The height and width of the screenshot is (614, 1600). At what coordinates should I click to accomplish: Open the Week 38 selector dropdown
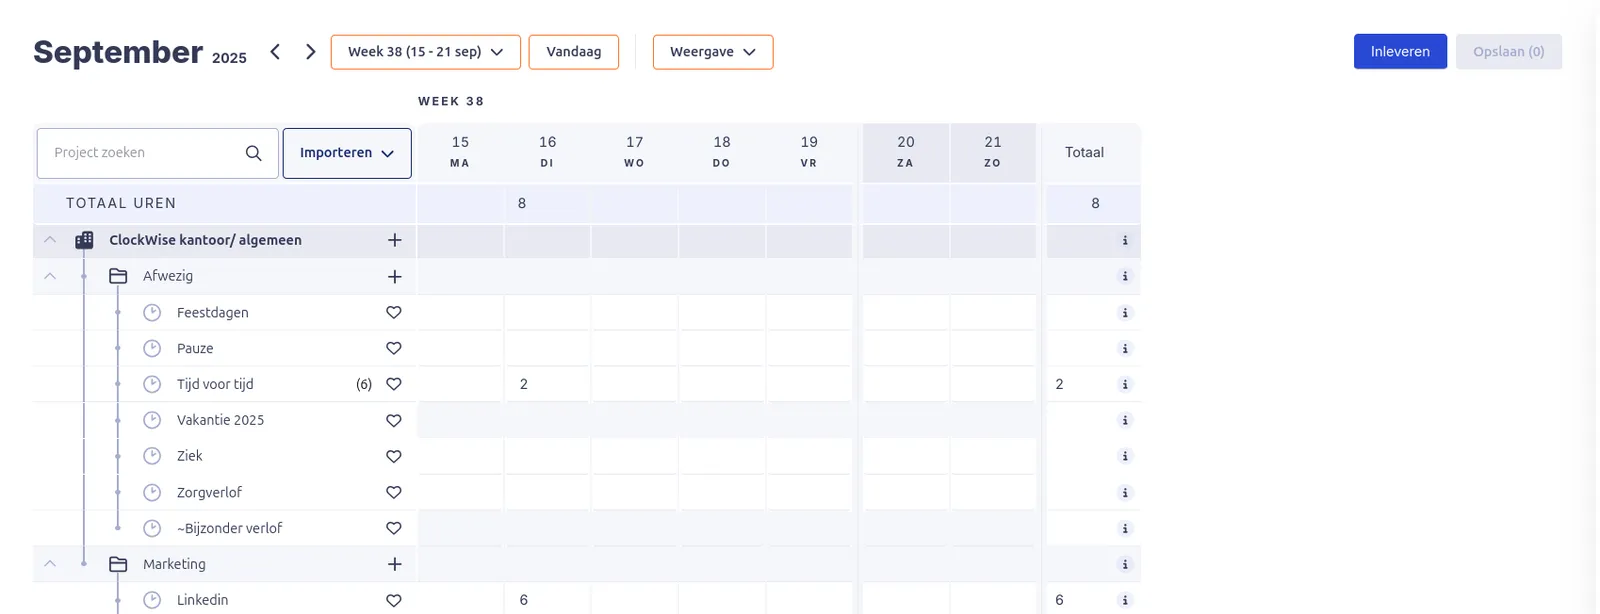pyautogui.click(x=426, y=52)
